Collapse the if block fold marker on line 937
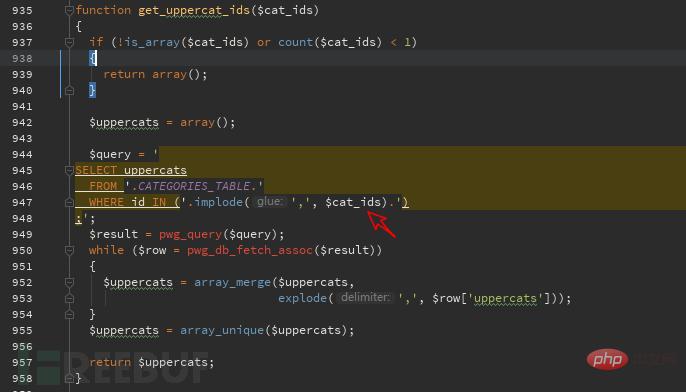The image size is (686, 392). pos(69,42)
